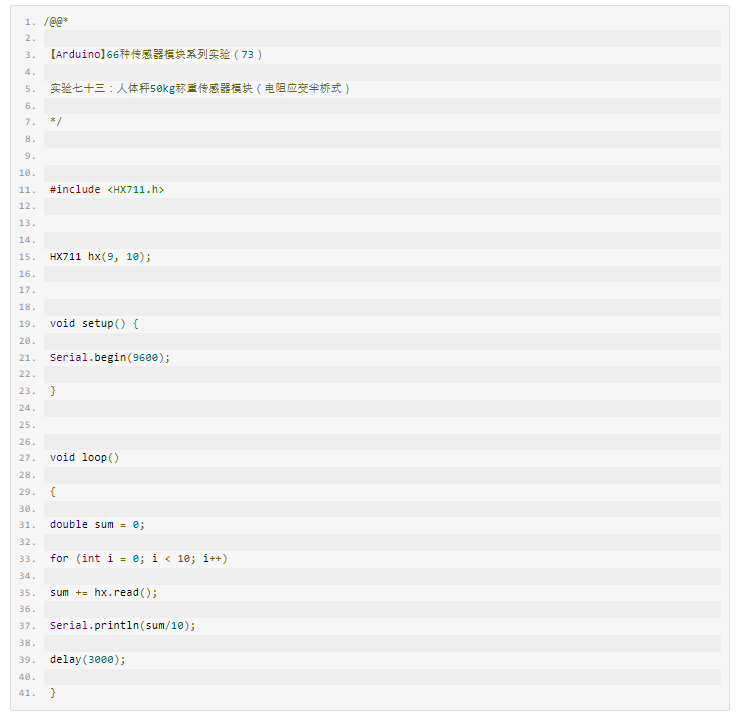Click the closing brace on line 23
This screenshot has height=717, width=750.
[53, 391]
